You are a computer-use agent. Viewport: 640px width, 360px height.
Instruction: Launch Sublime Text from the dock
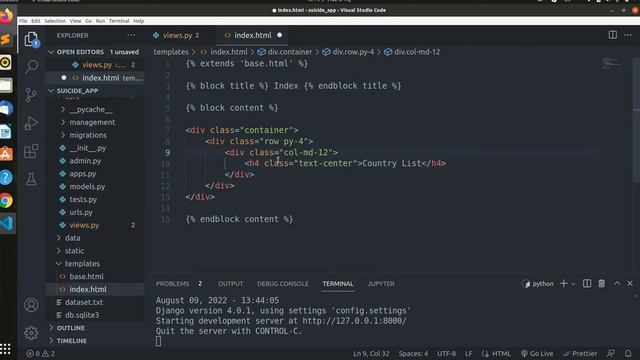point(6,40)
